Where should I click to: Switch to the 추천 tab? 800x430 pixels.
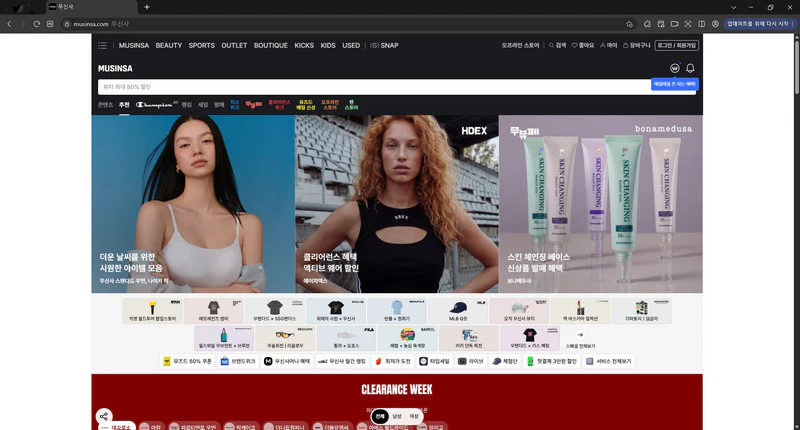pyautogui.click(x=124, y=105)
